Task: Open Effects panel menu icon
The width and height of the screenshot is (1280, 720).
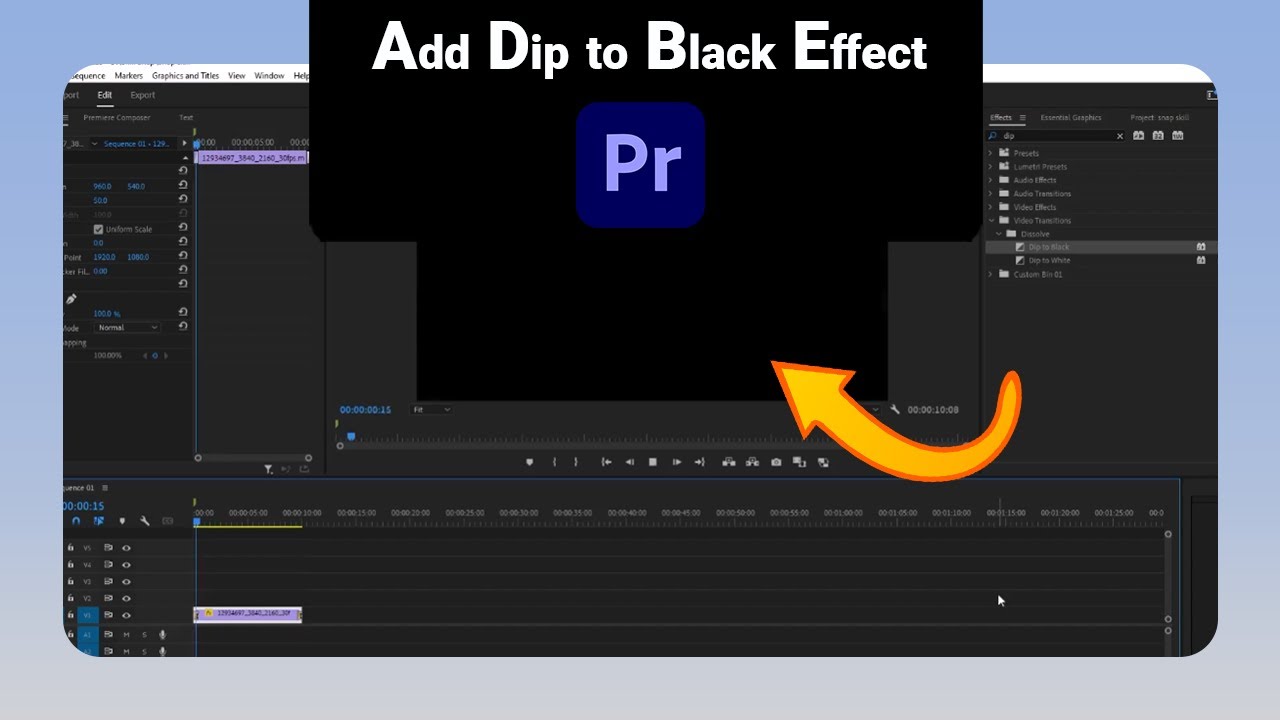Action: coord(1022,118)
